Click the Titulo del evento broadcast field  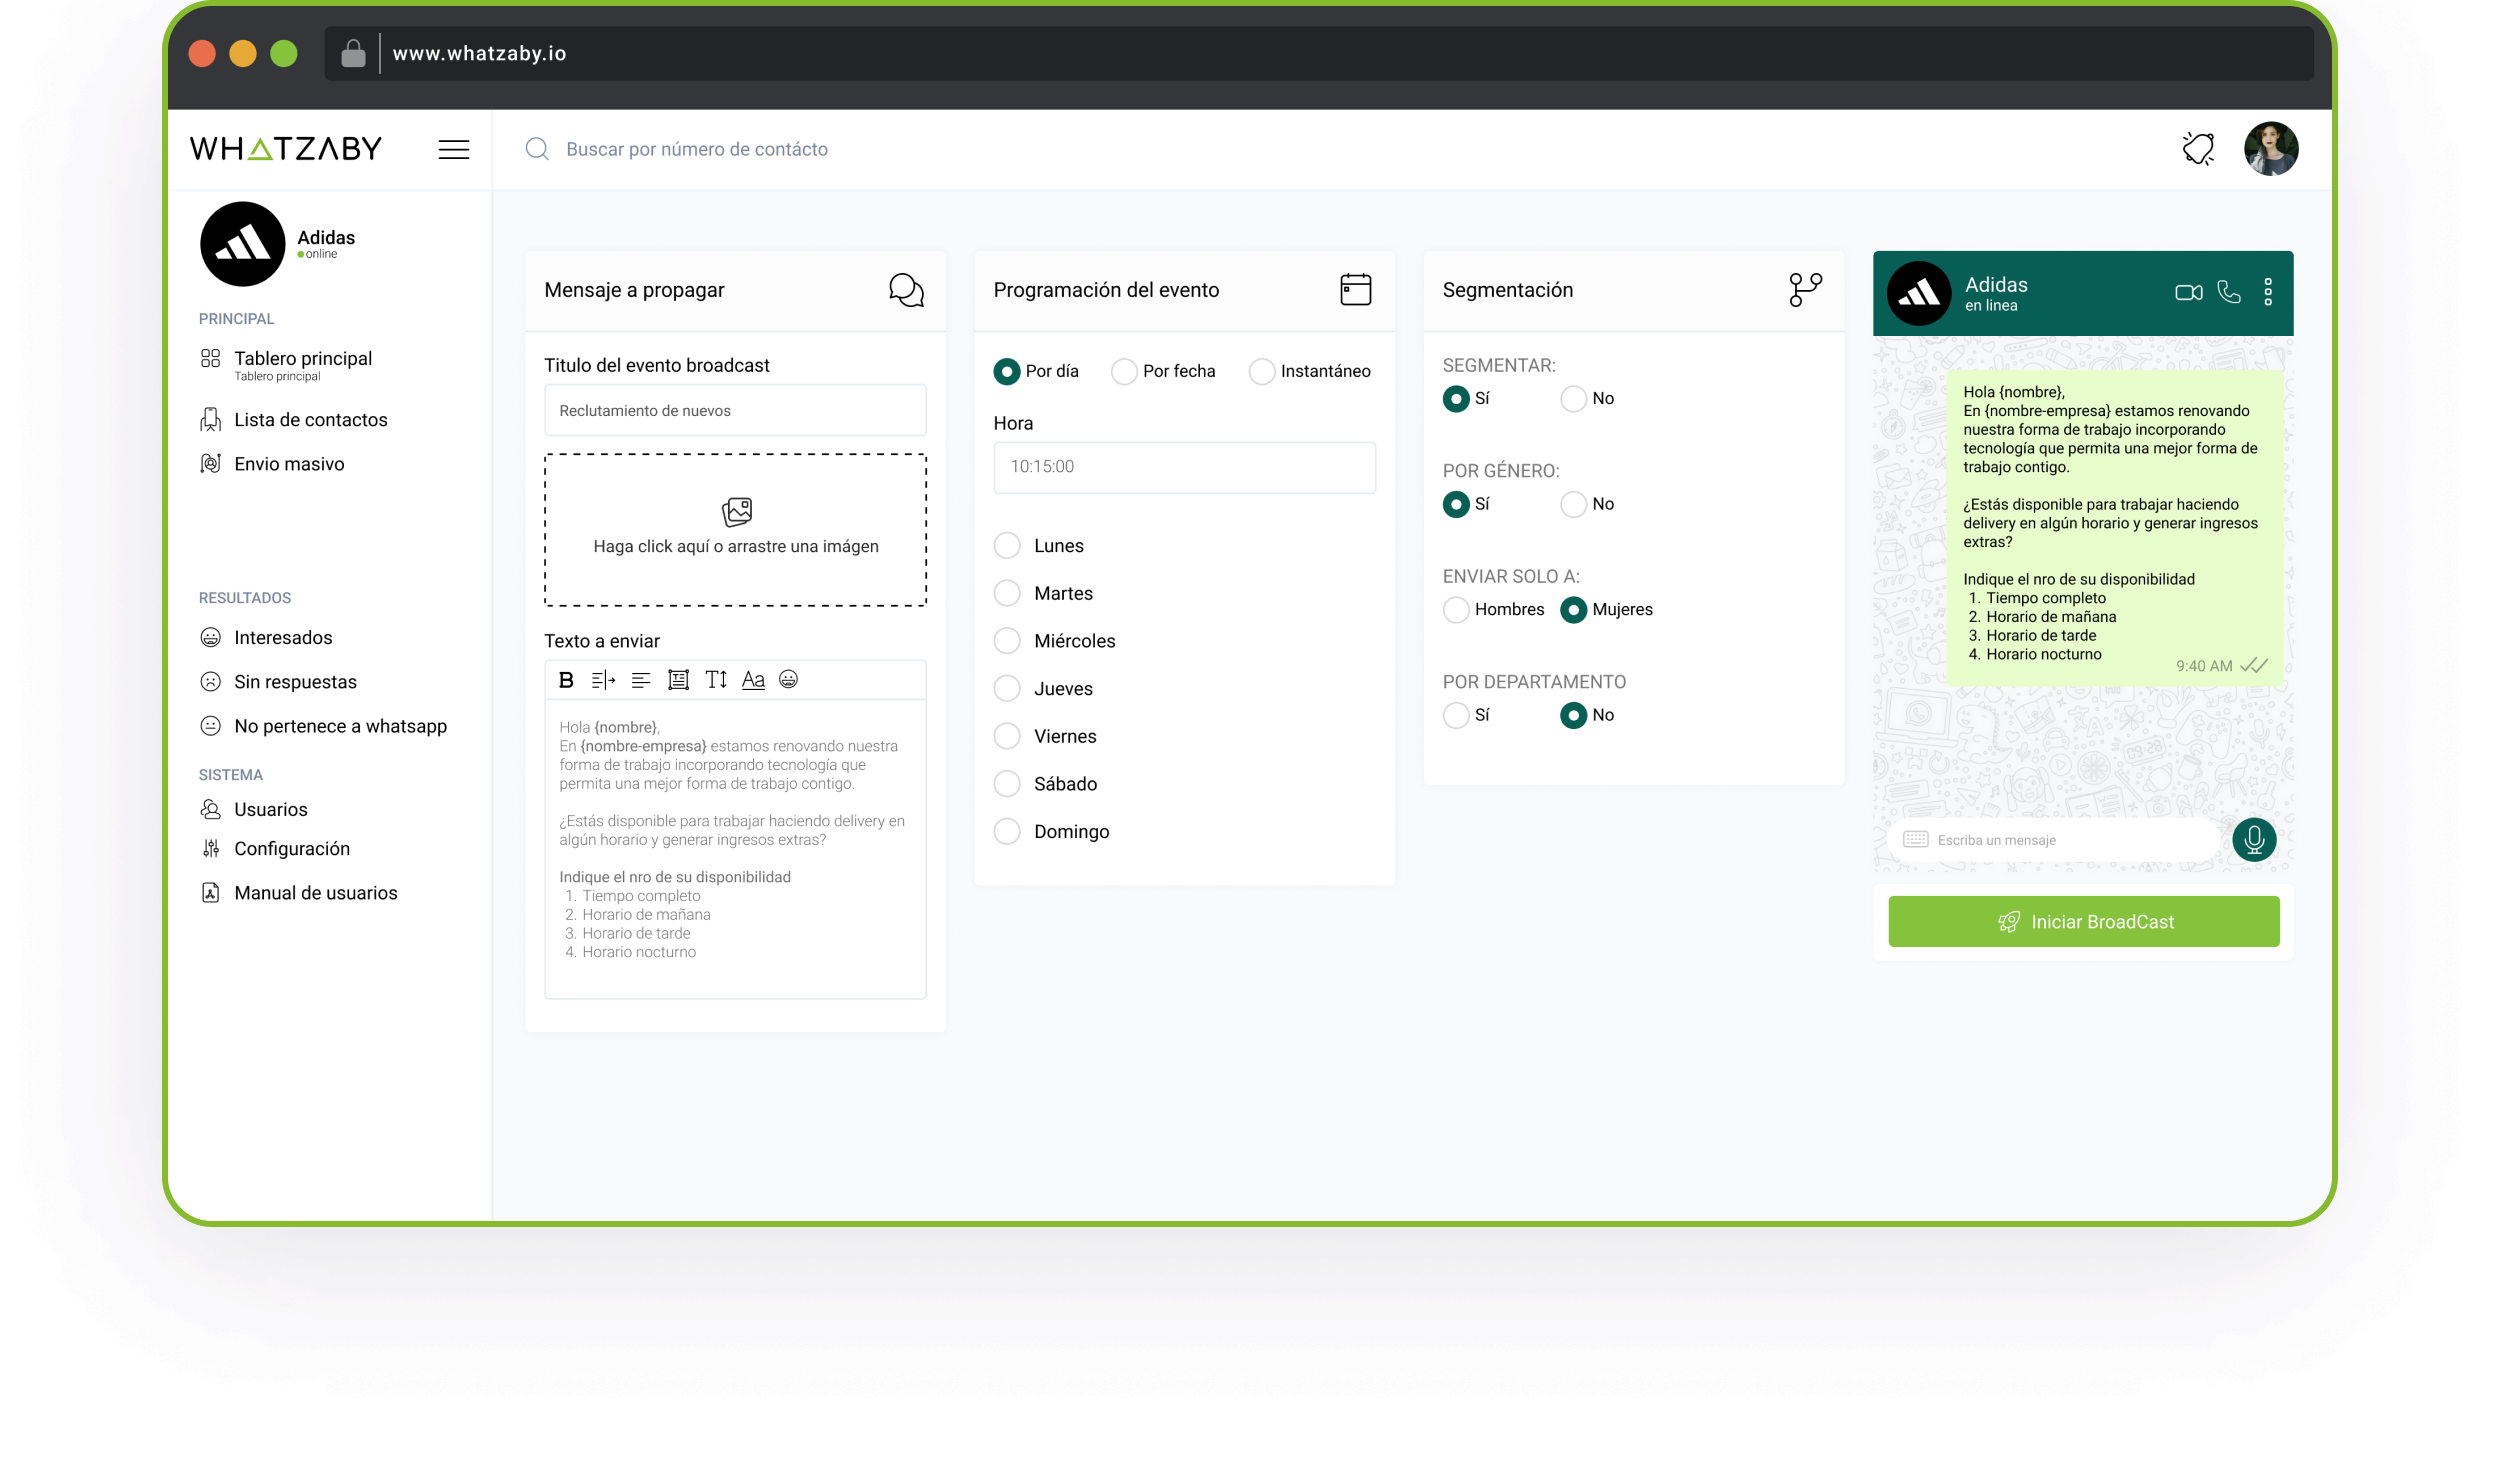(735, 411)
